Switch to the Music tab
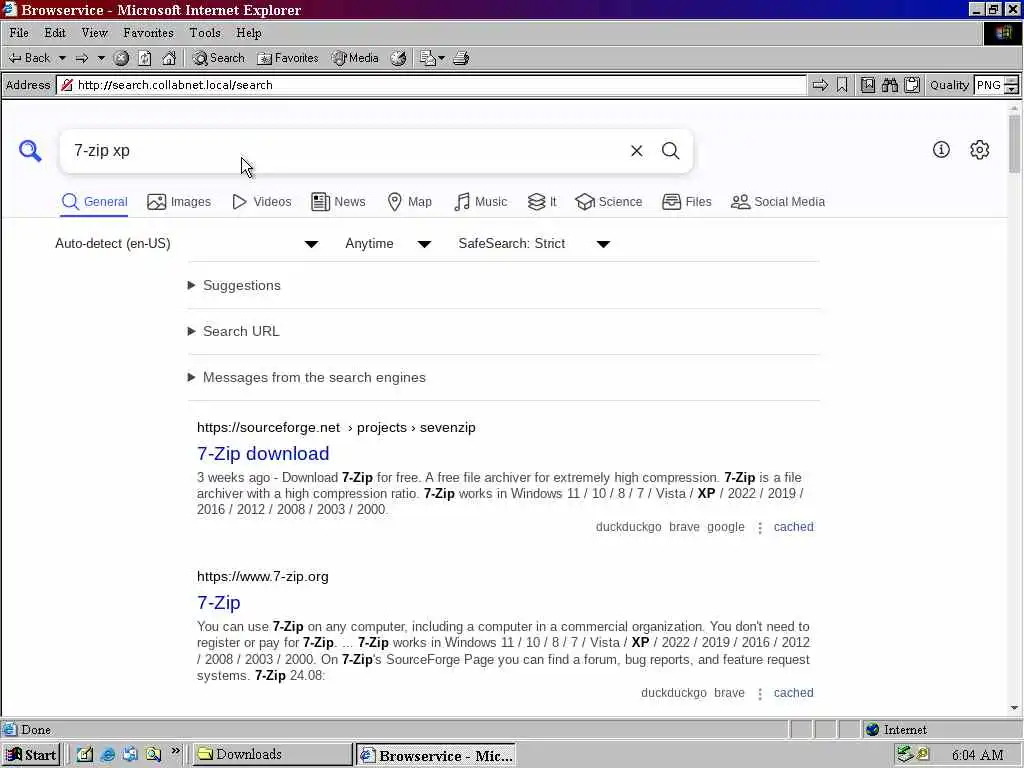Screen dimensions: 1024x768 (480, 202)
